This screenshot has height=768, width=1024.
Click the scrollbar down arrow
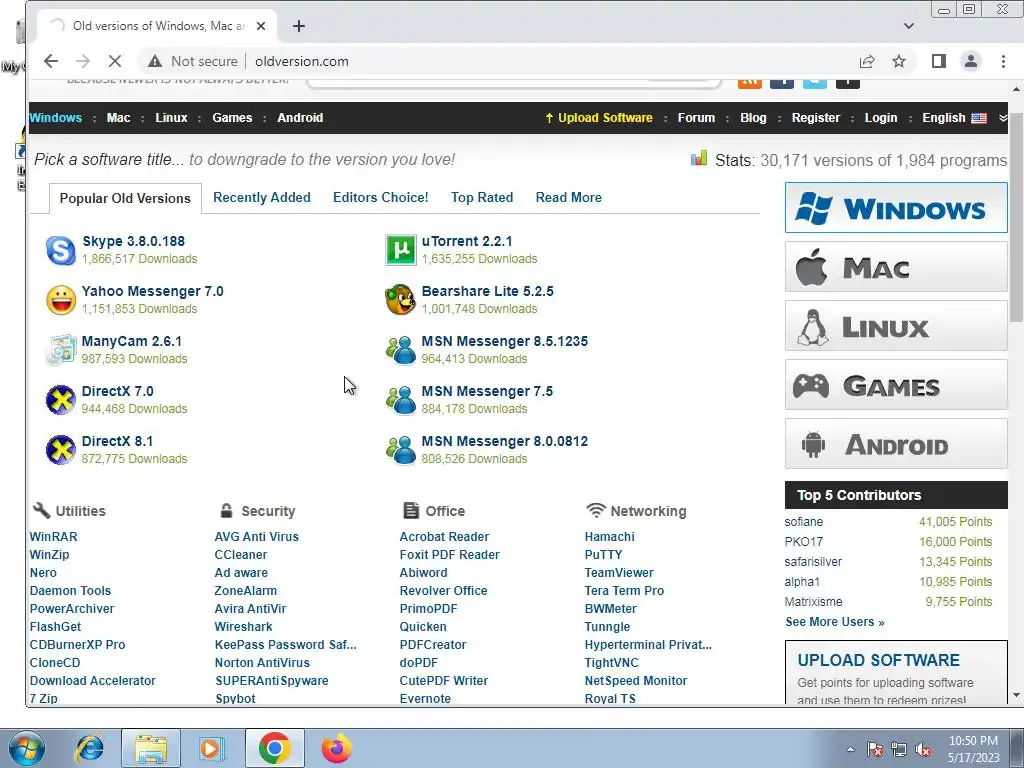point(1016,696)
